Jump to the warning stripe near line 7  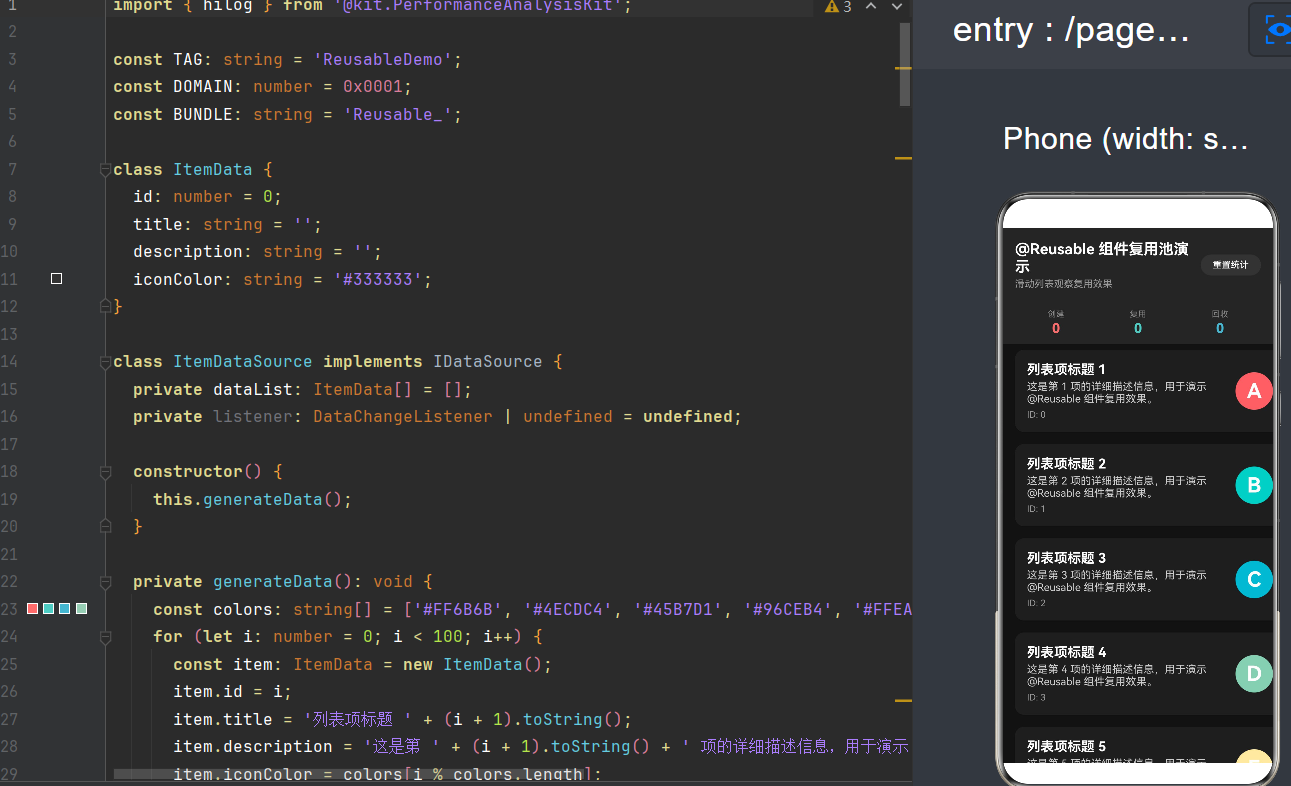903,158
